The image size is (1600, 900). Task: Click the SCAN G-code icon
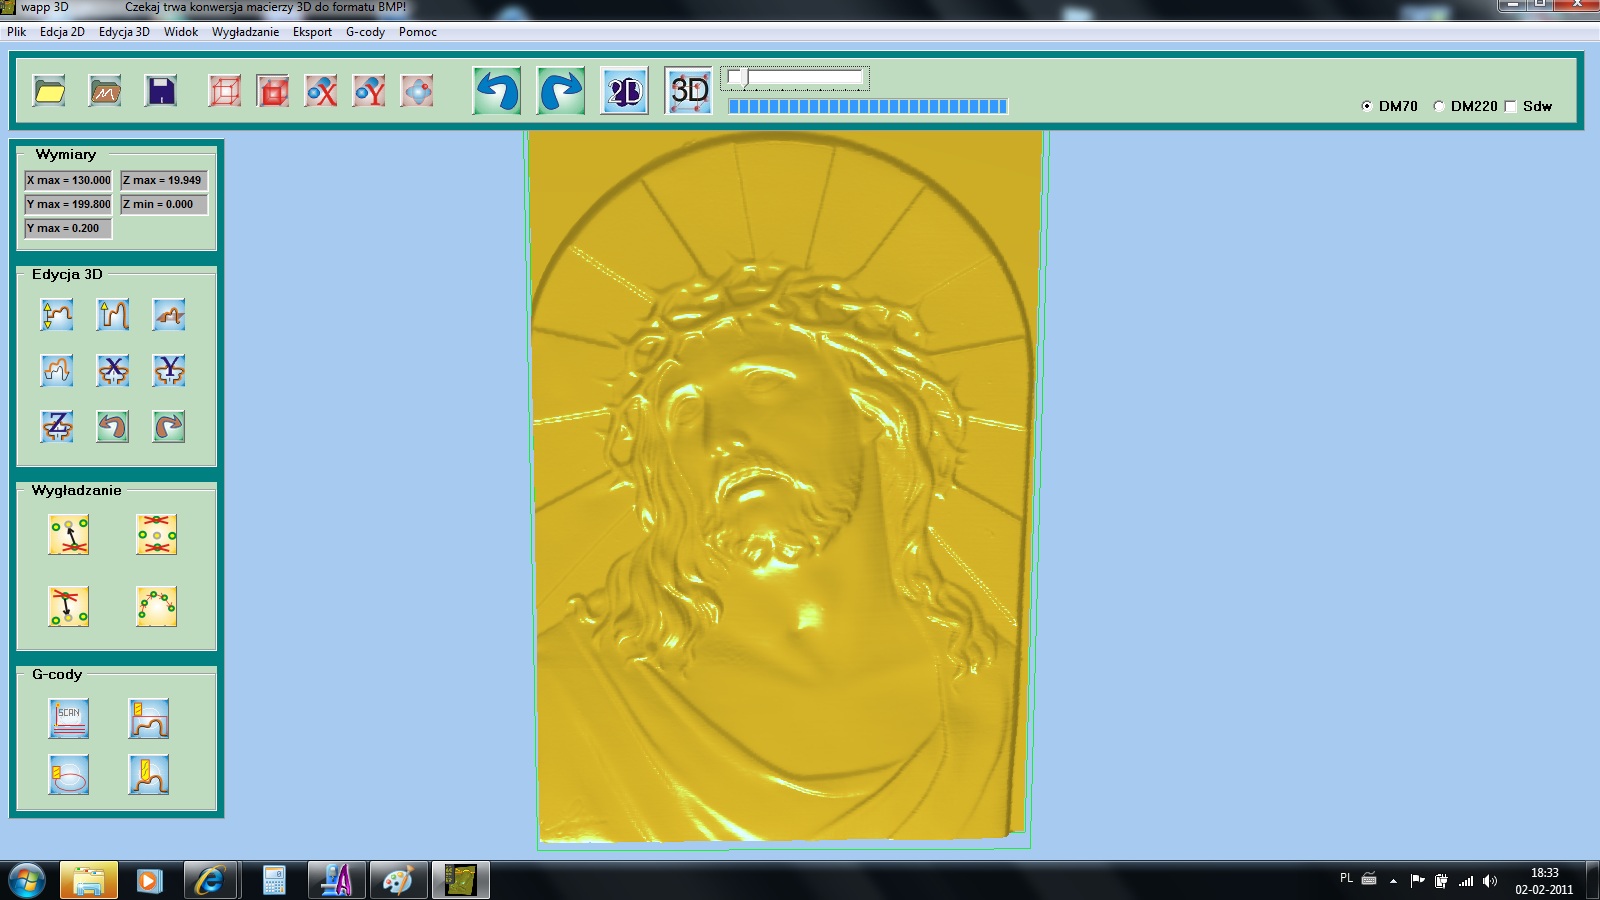coord(69,719)
